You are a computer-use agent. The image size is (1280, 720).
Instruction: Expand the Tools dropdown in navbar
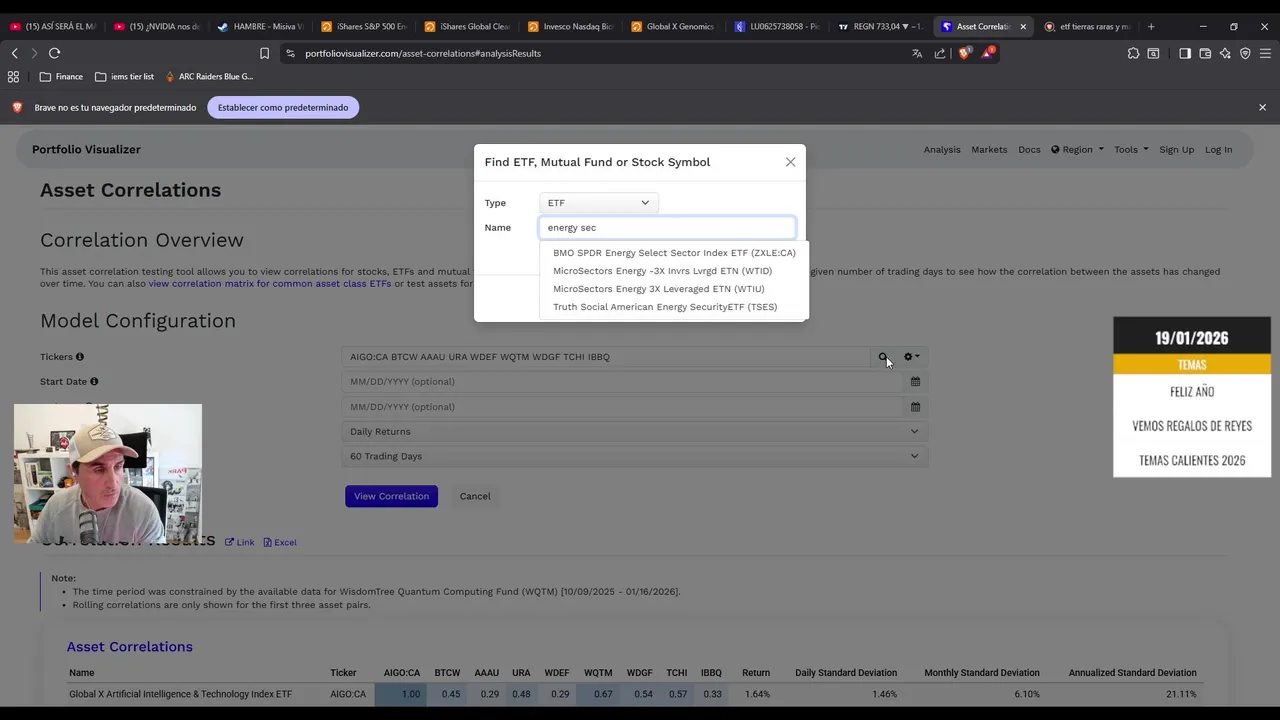[1131, 150]
